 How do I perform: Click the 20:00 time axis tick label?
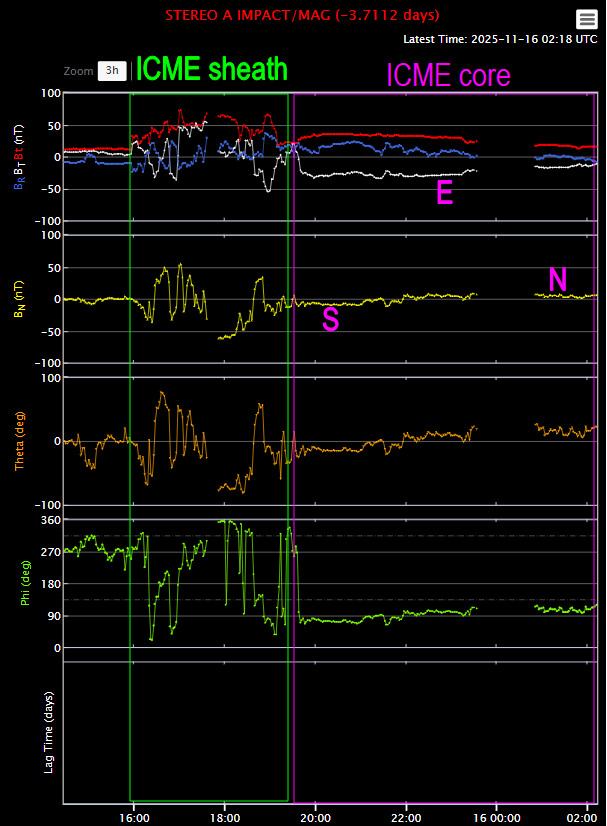click(x=316, y=818)
